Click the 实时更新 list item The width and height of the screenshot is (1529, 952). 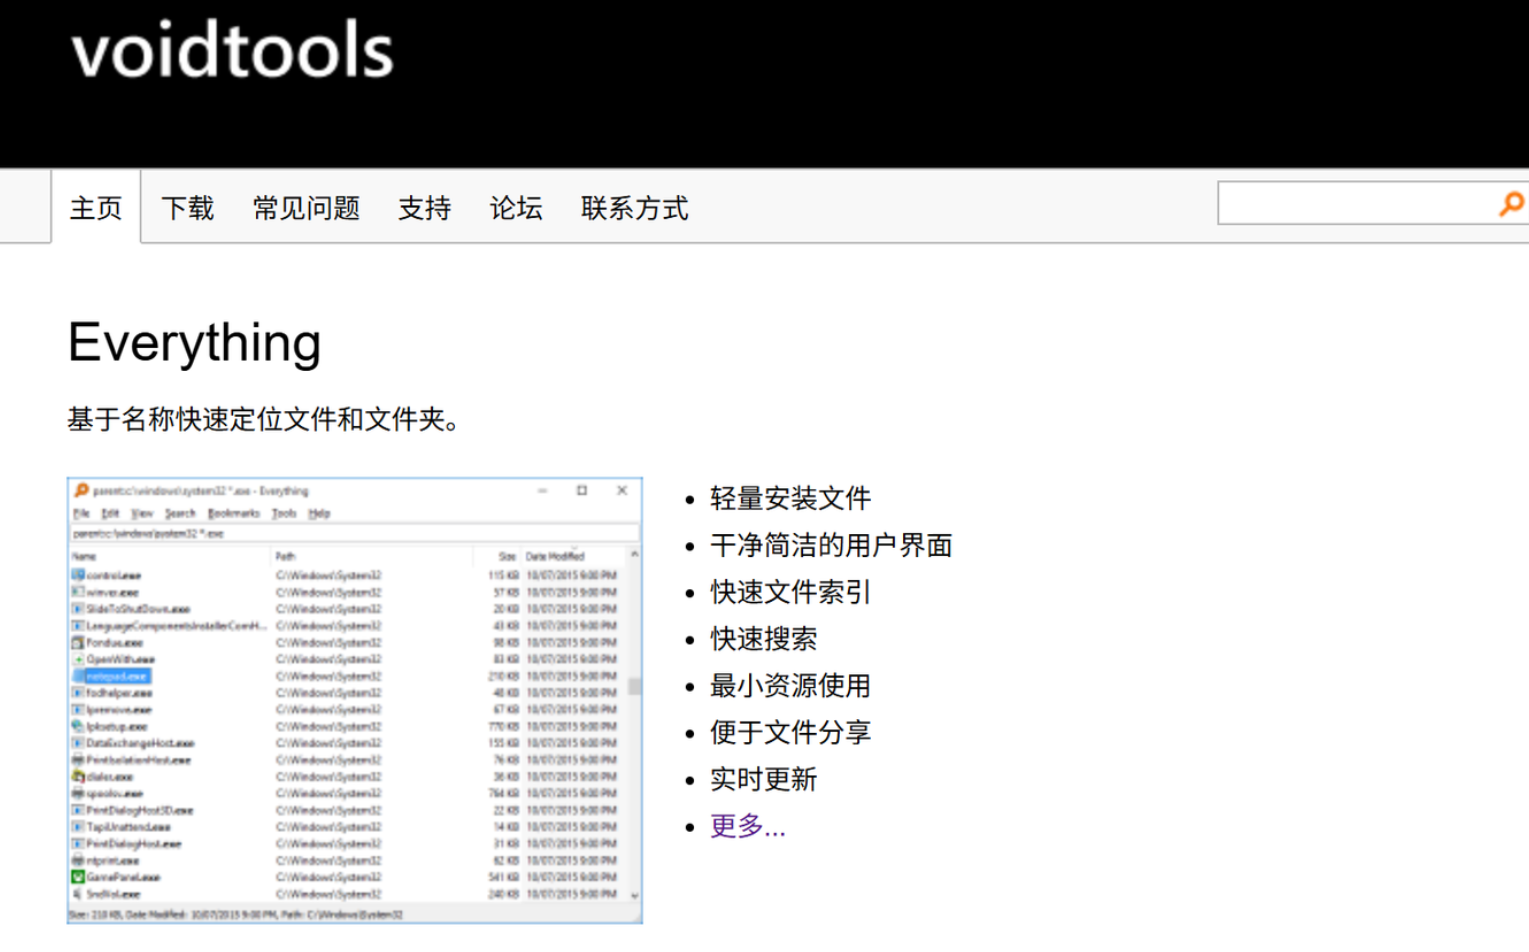[x=764, y=779]
